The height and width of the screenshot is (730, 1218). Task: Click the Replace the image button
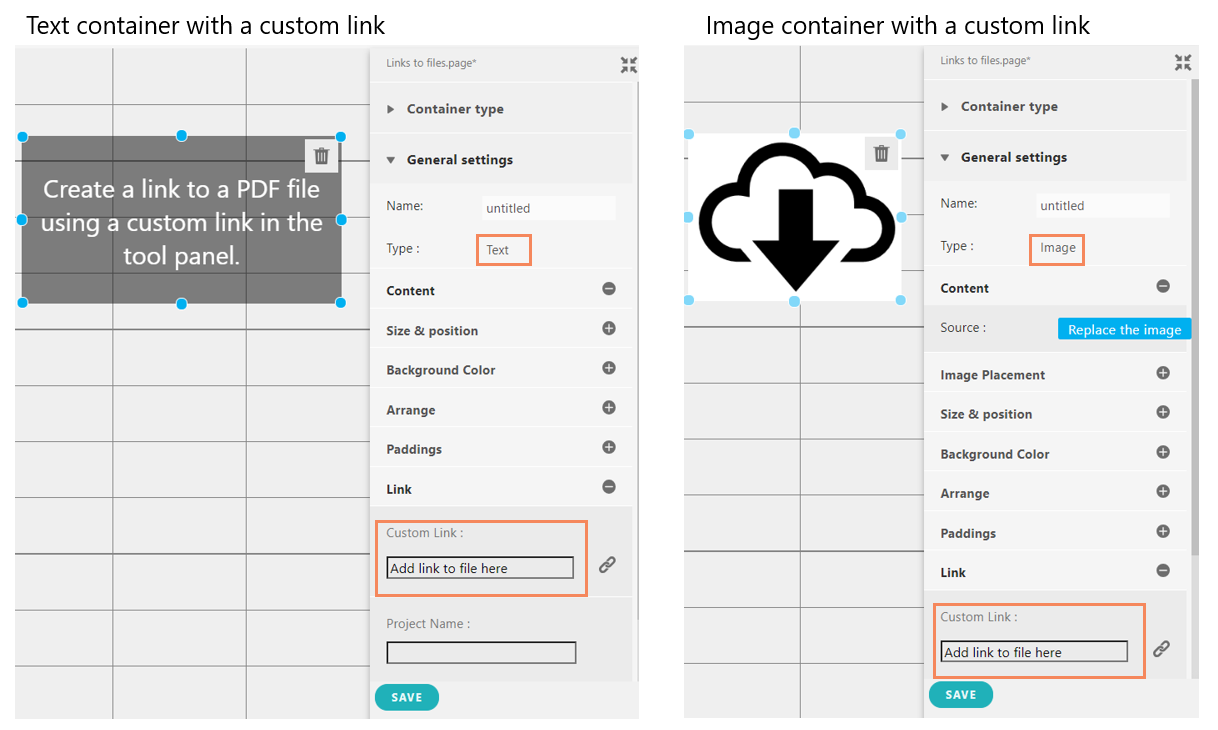(x=1124, y=329)
